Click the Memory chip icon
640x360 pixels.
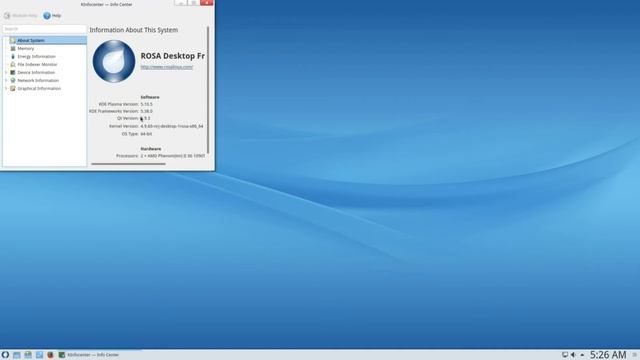pyautogui.click(x=13, y=49)
